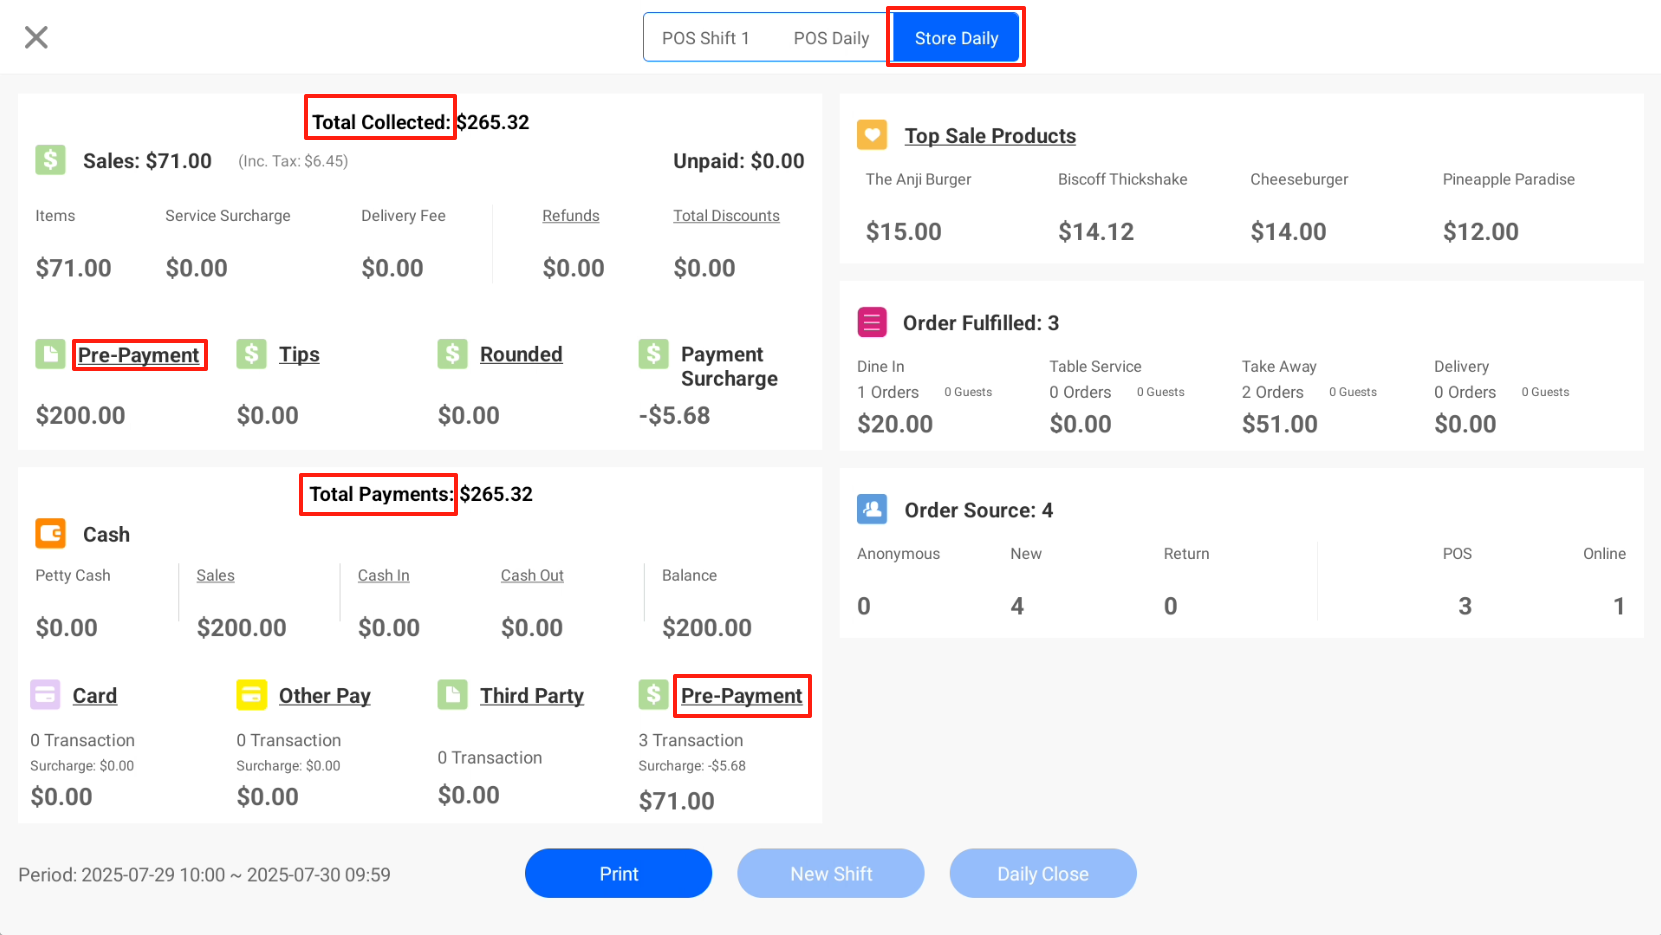Open the Pre-Payment link in the payments section

pos(742,696)
